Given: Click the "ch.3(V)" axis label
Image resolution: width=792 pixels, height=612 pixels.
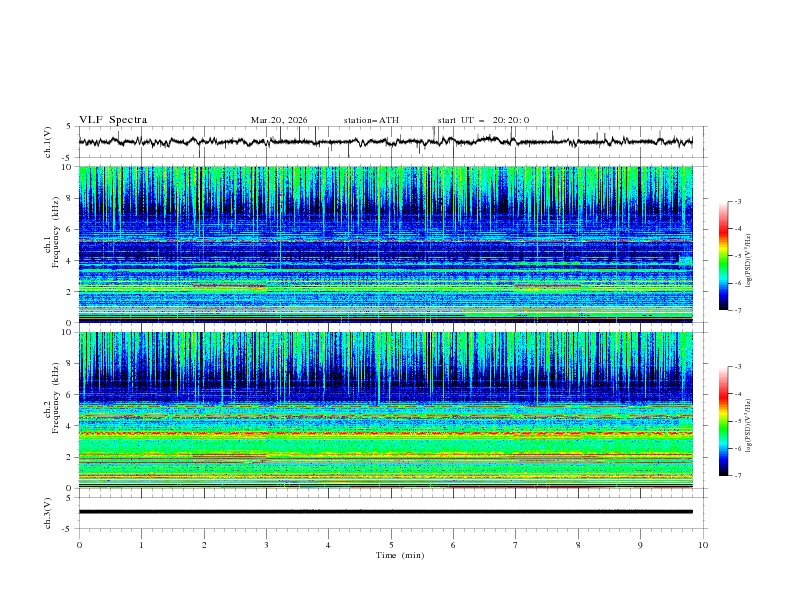Looking at the screenshot, I should pos(48,513).
